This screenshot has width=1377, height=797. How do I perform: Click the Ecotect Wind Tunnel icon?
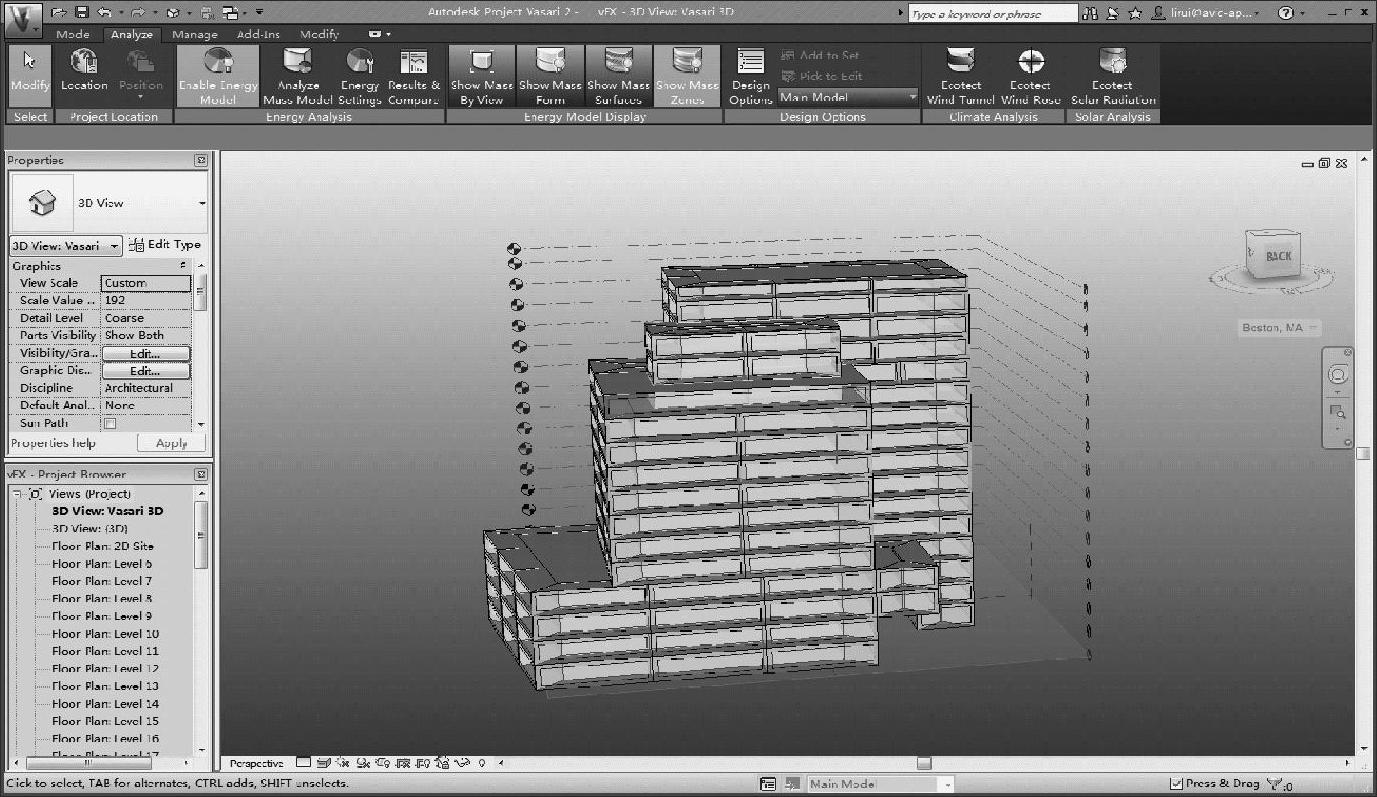(x=960, y=64)
